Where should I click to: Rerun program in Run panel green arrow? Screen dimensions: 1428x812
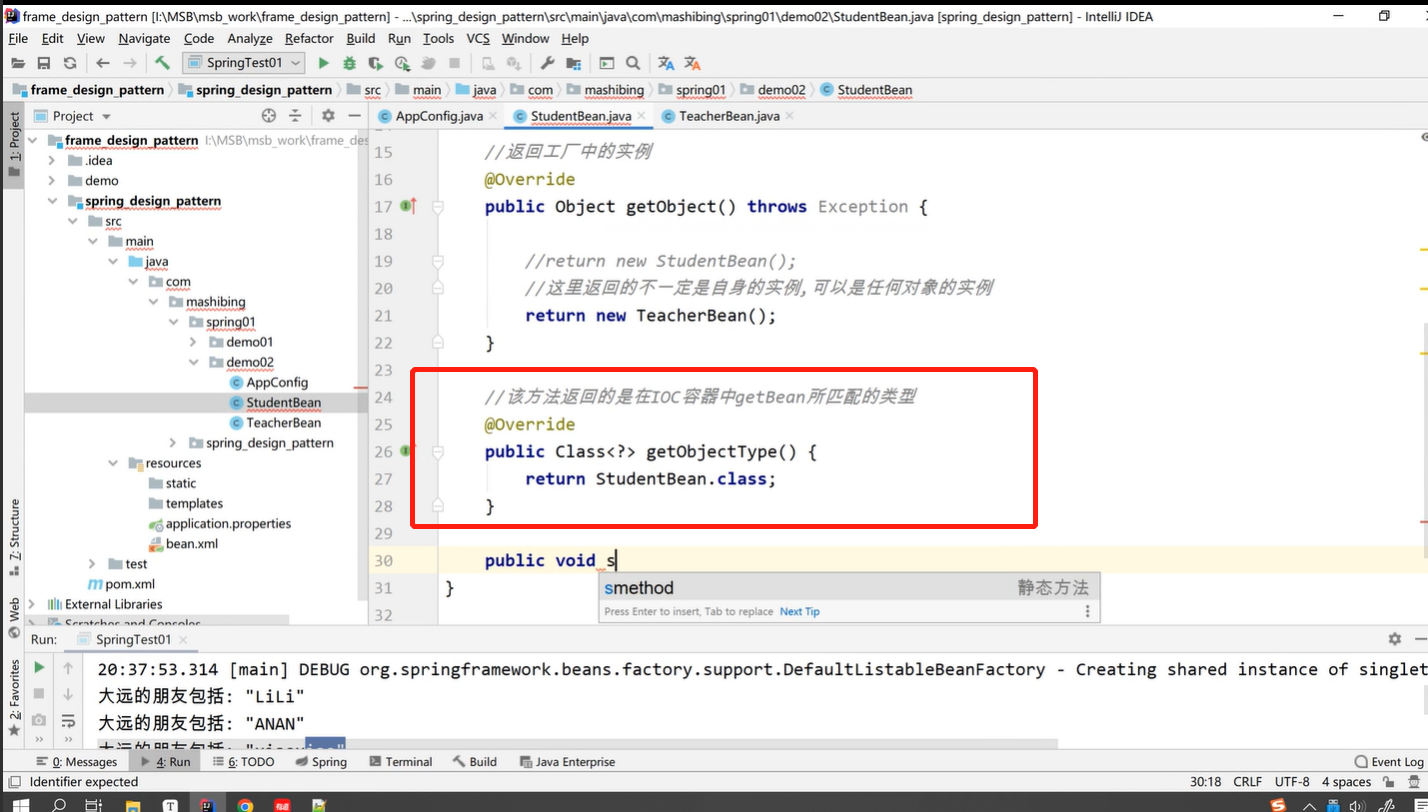(x=39, y=667)
